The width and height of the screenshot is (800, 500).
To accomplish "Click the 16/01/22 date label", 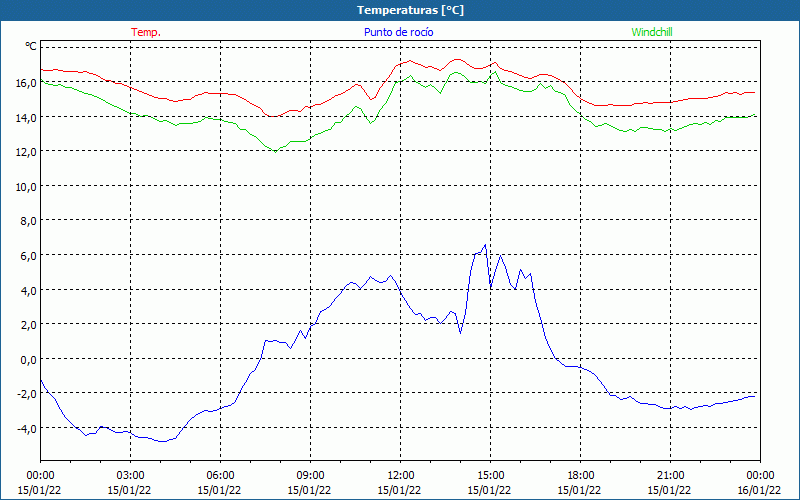I will point(759,490).
